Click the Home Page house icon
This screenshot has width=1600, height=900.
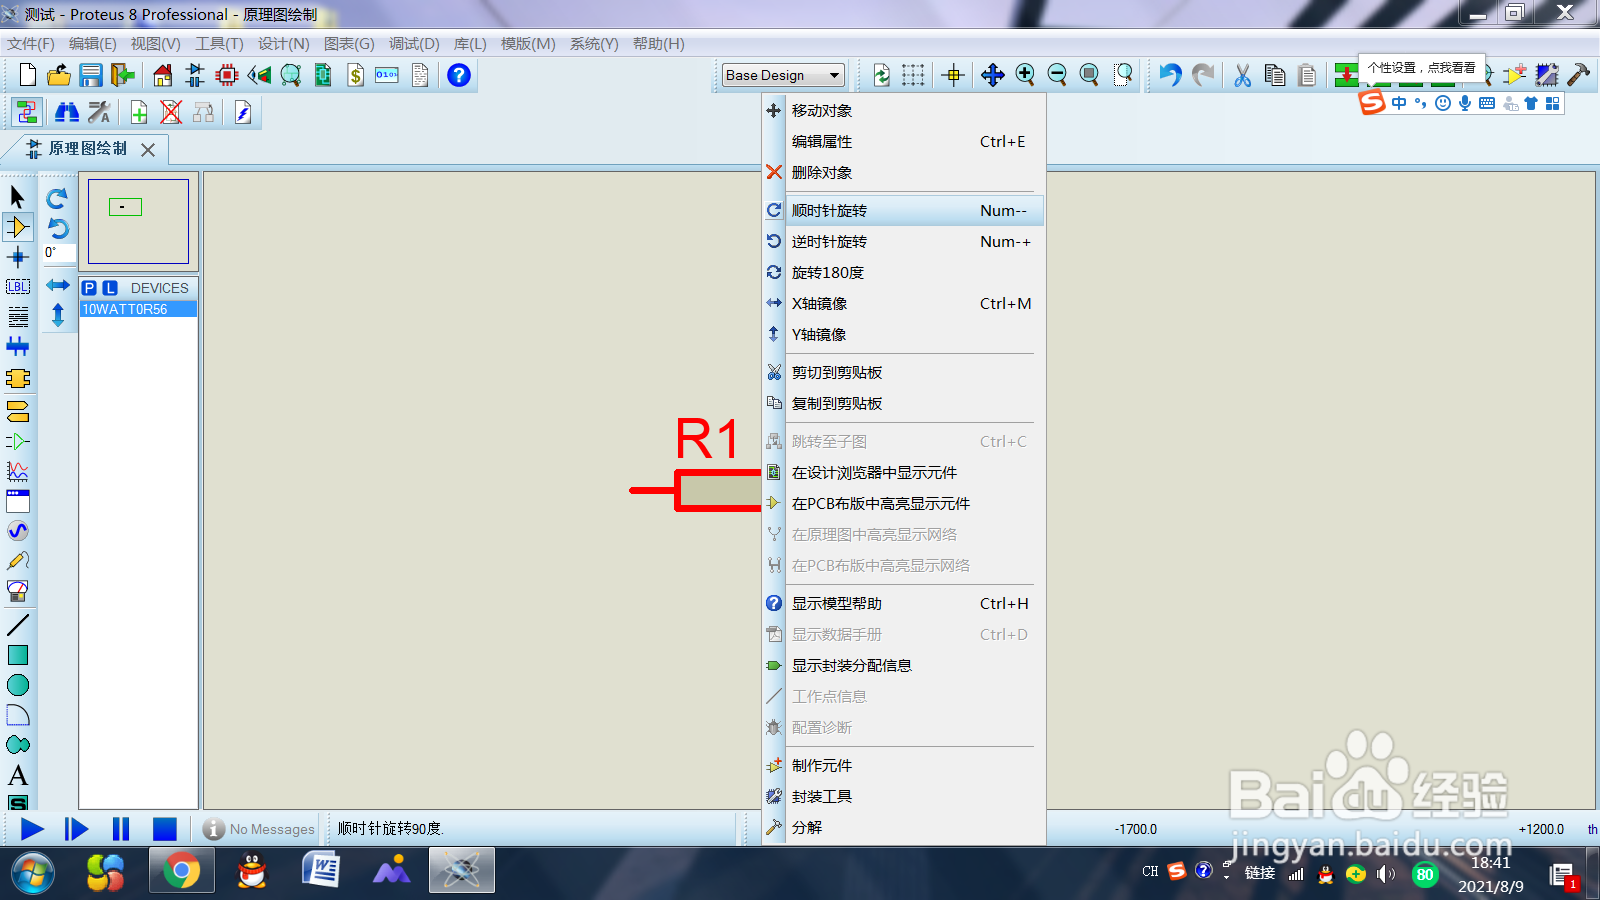[163, 75]
